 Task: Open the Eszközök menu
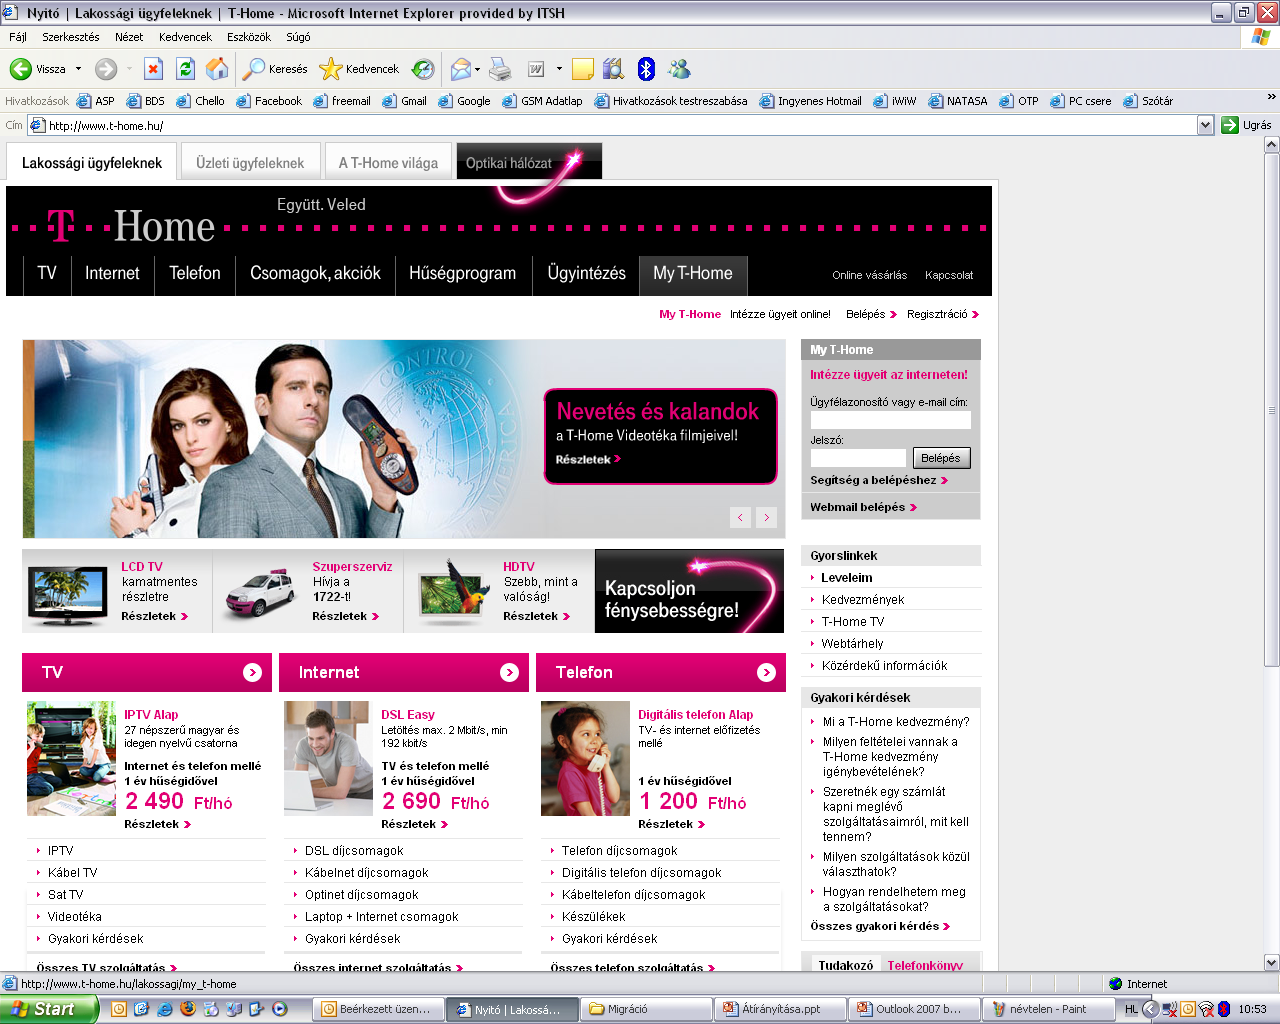coord(249,37)
